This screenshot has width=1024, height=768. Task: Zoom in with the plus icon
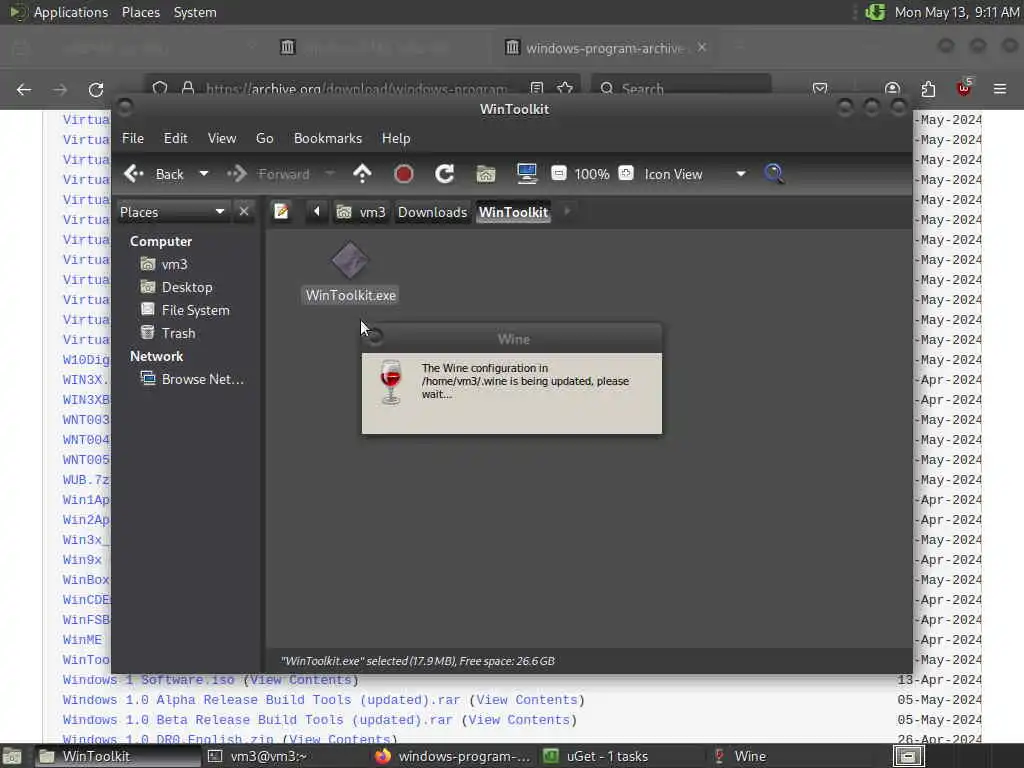pos(626,173)
